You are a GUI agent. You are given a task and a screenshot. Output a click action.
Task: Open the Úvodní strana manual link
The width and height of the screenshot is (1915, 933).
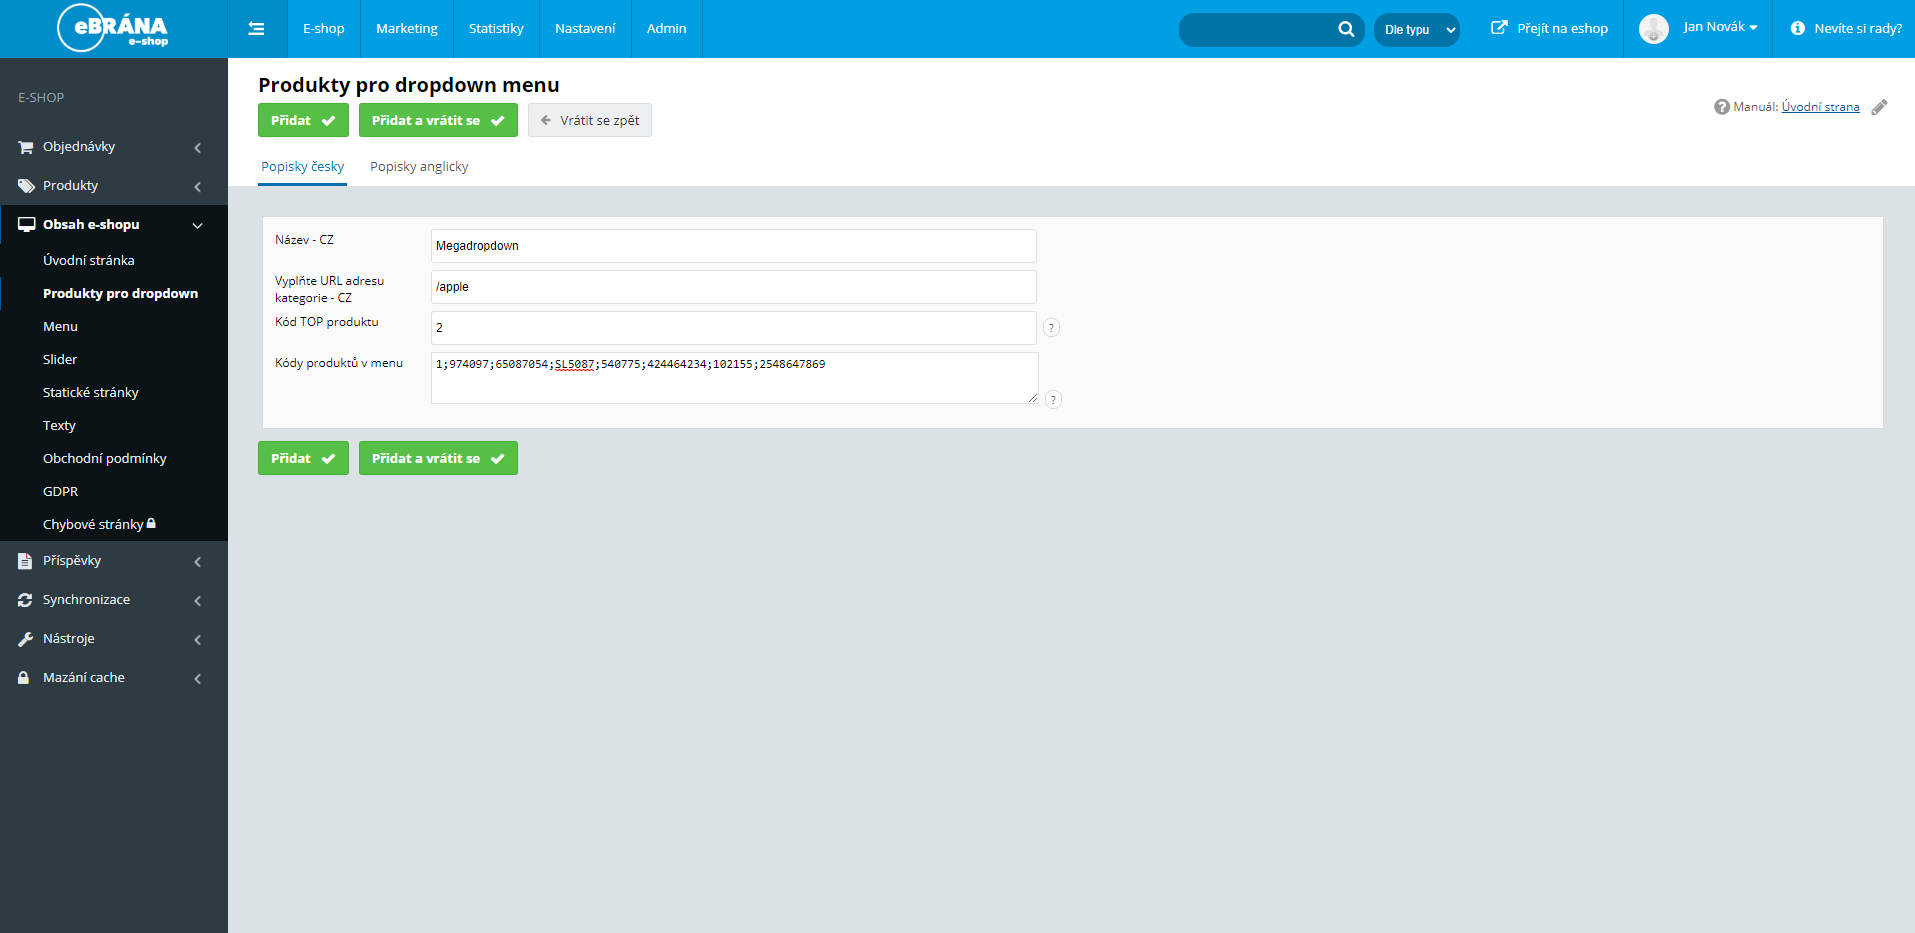pyautogui.click(x=1820, y=107)
